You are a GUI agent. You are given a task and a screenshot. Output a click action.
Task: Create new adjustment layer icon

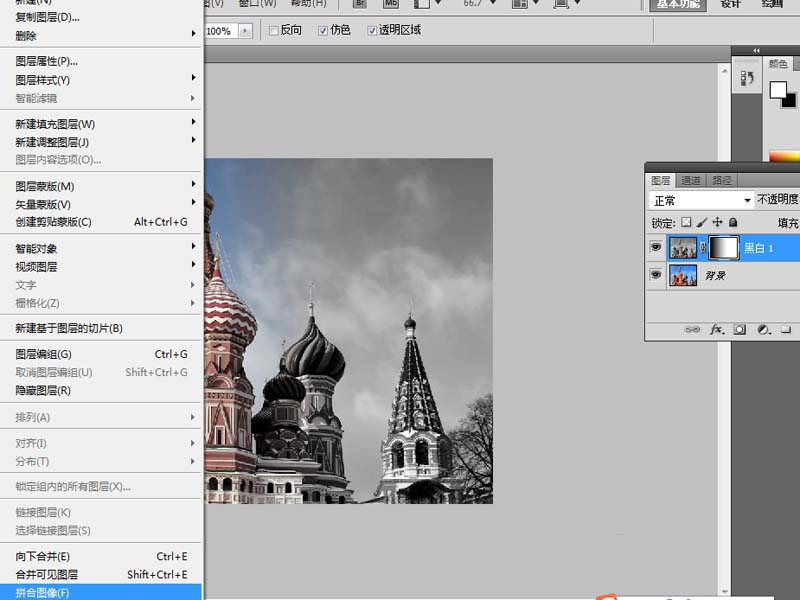click(x=764, y=328)
